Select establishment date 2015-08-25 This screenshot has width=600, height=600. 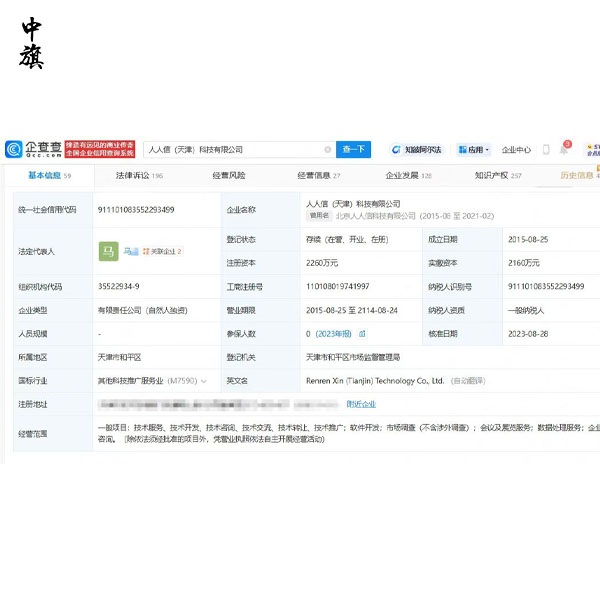pos(528,240)
